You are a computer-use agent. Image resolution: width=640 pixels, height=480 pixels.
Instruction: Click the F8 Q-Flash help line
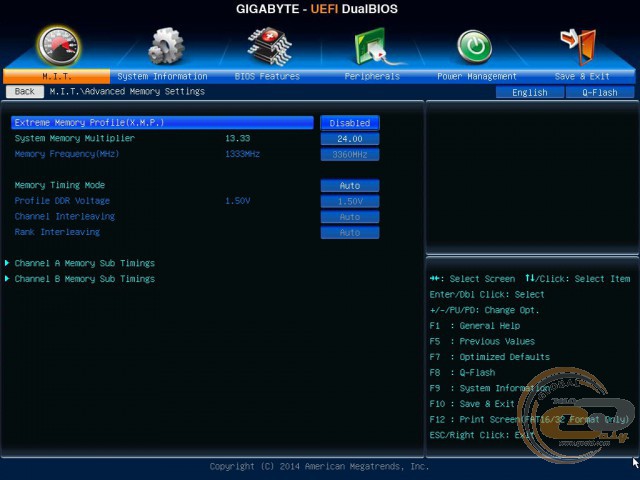(x=462, y=373)
